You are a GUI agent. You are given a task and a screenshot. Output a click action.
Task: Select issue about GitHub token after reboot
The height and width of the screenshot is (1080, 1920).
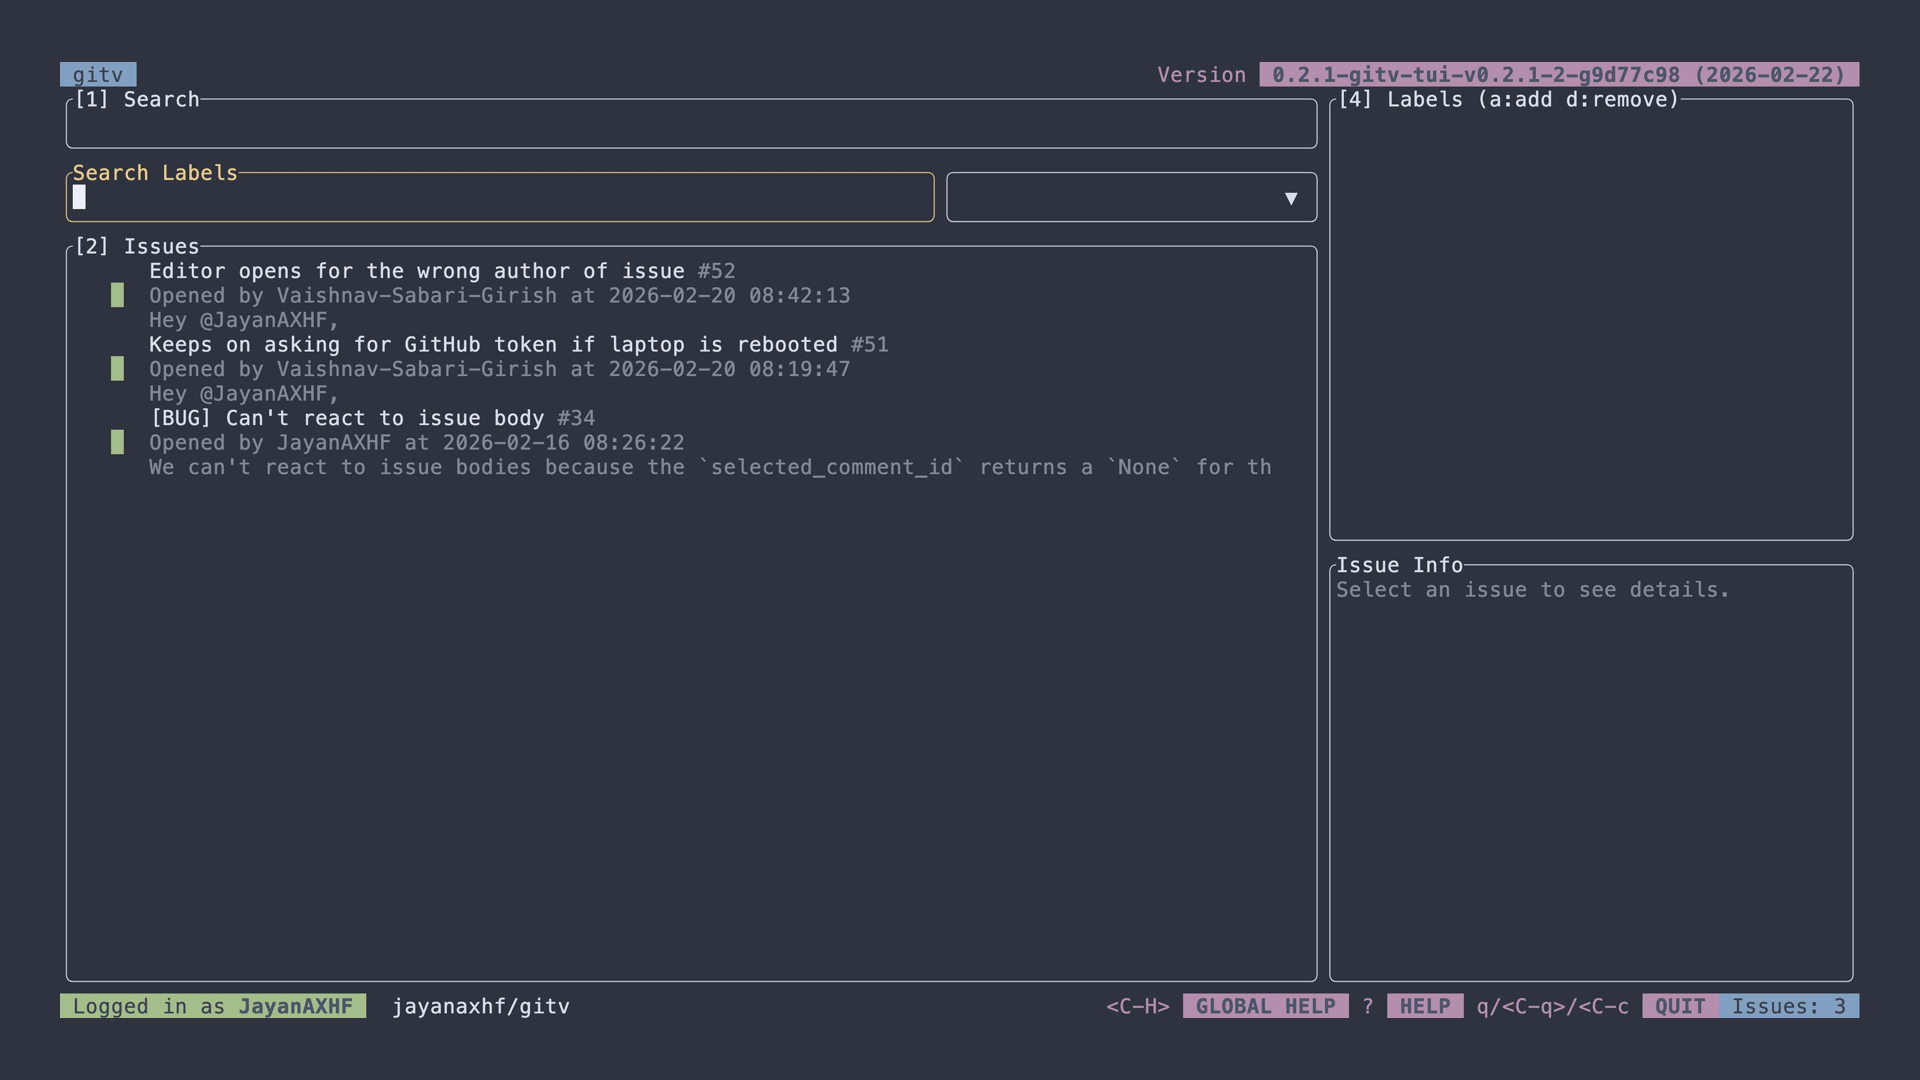pos(493,345)
